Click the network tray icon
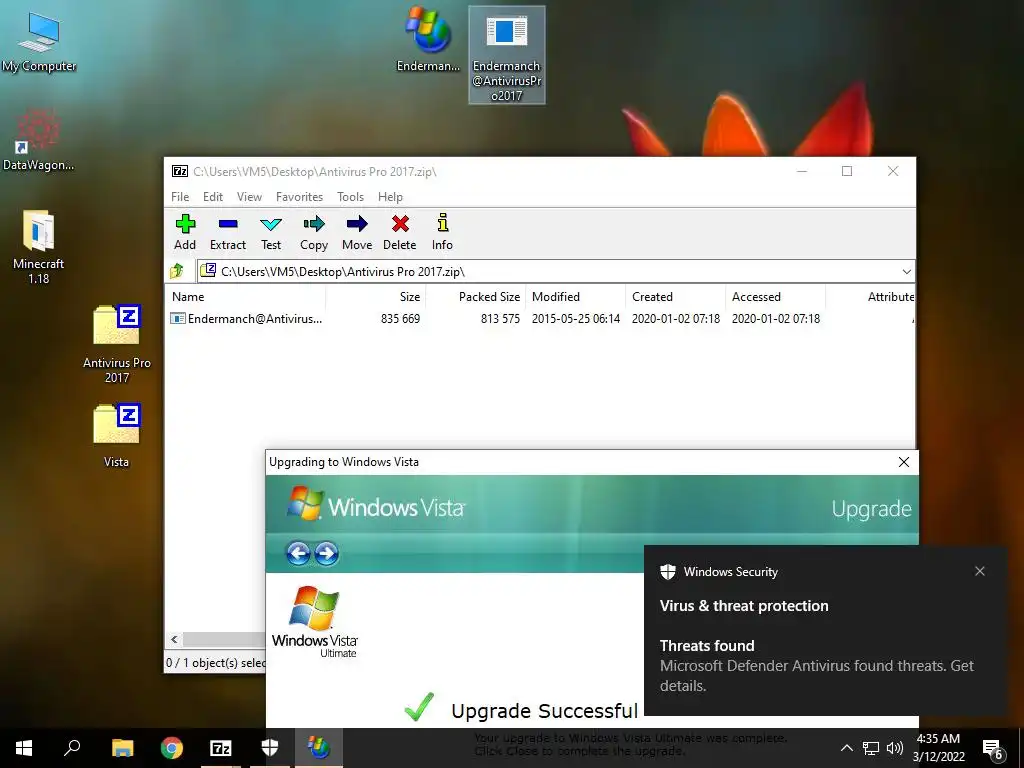Screen dimensions: 1024x768 tap(871, 748)
